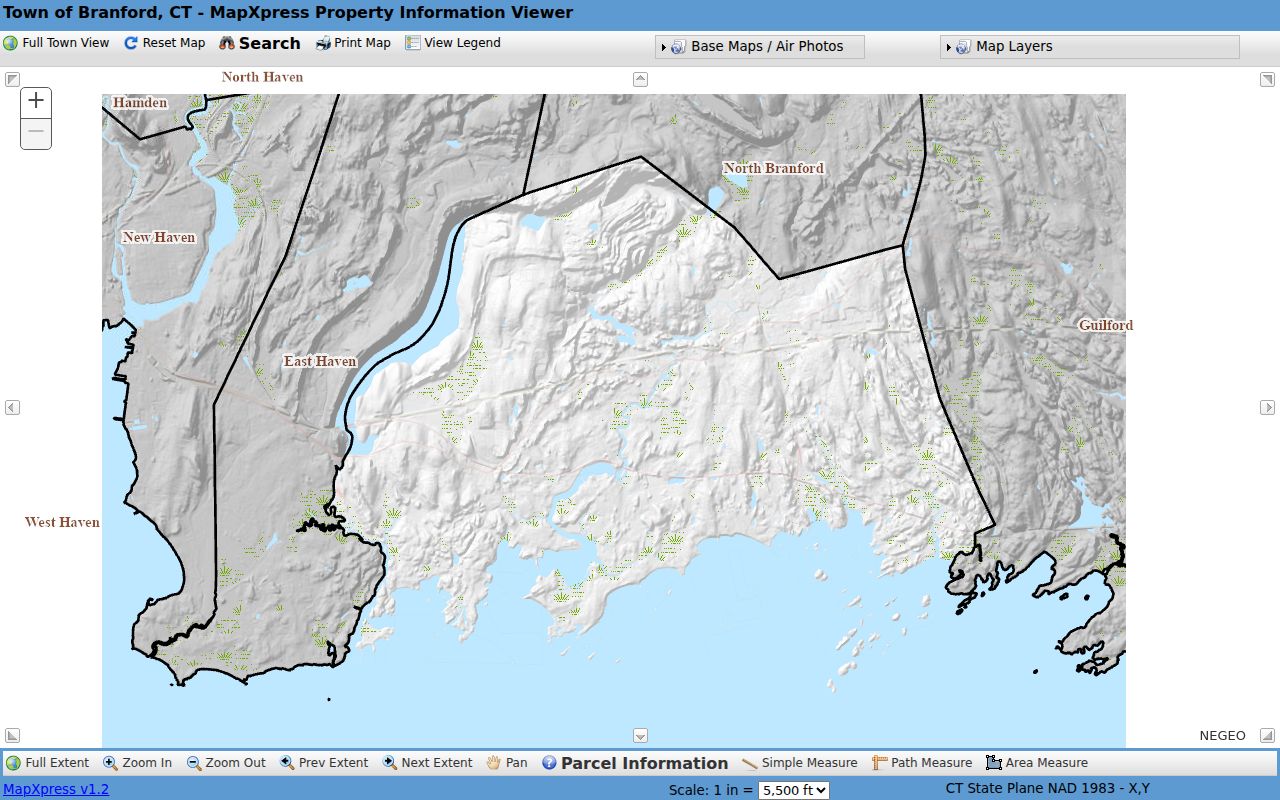Click the North Branford label on map
This screenshot has height=800, width=1280.
[x=774, y=168]
